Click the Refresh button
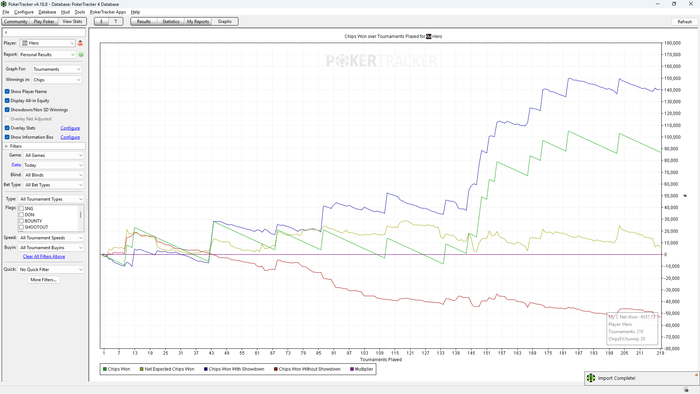Viewport: 700px width, 394px height. click(684, 21)
